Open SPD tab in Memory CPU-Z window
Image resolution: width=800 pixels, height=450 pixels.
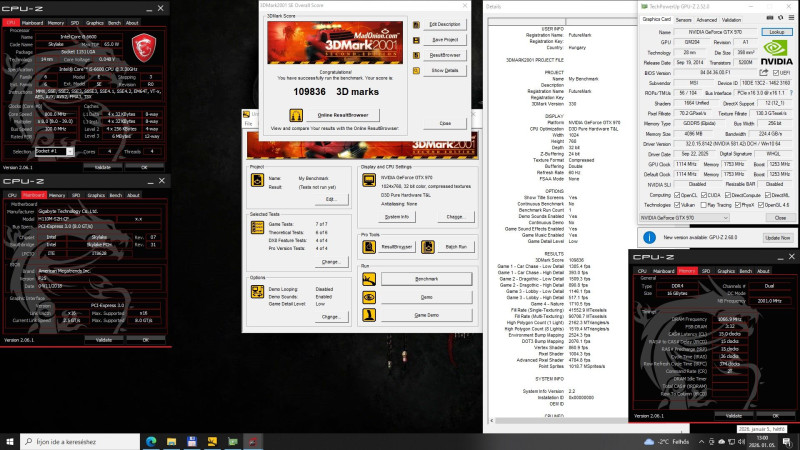click(x=706, y=271)
